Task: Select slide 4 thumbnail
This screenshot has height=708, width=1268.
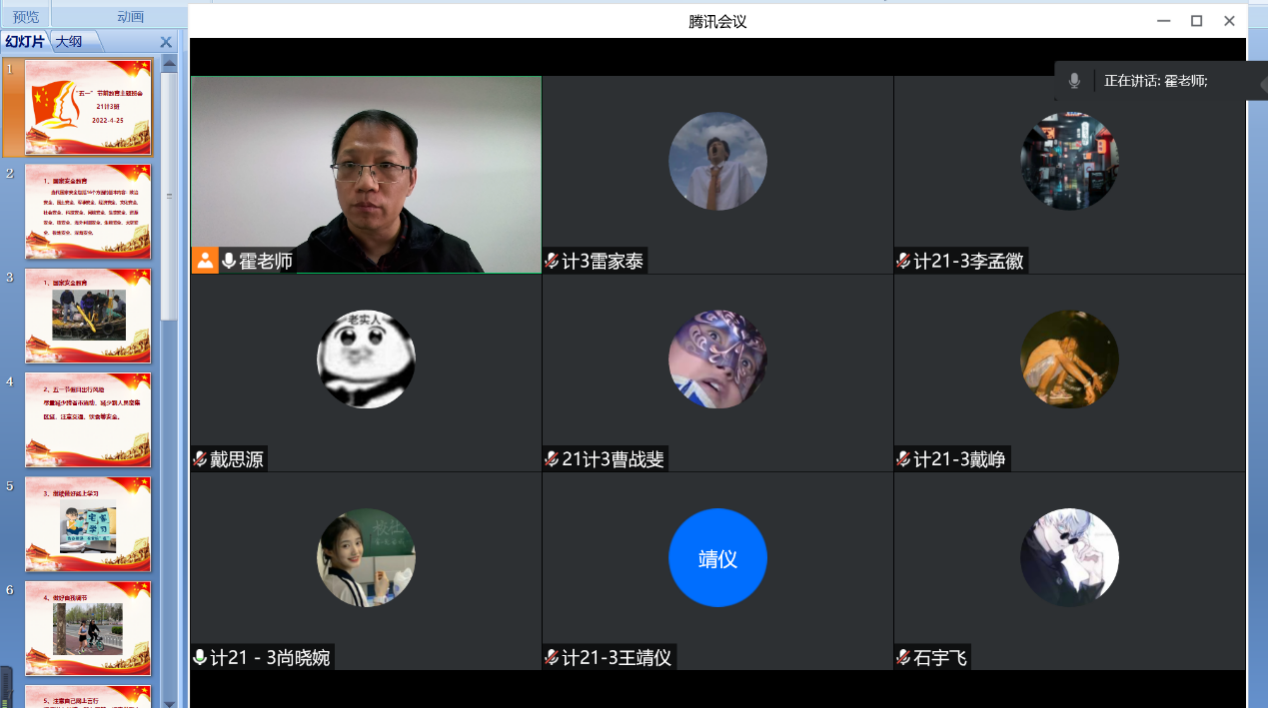Action: tap(88, 420)
